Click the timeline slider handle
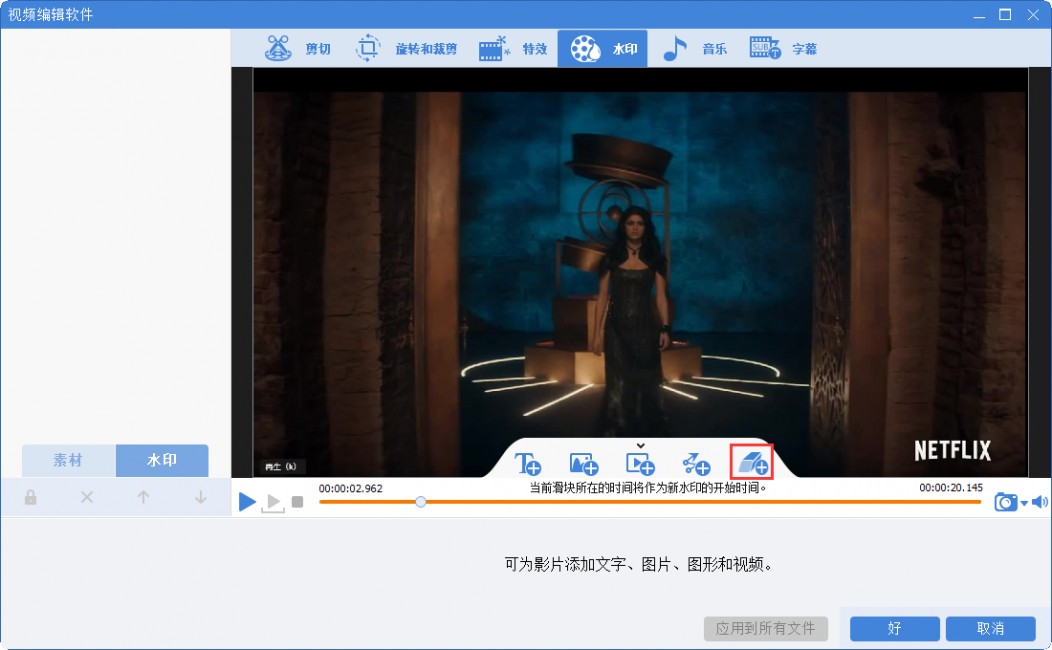 tap(421, 502)
